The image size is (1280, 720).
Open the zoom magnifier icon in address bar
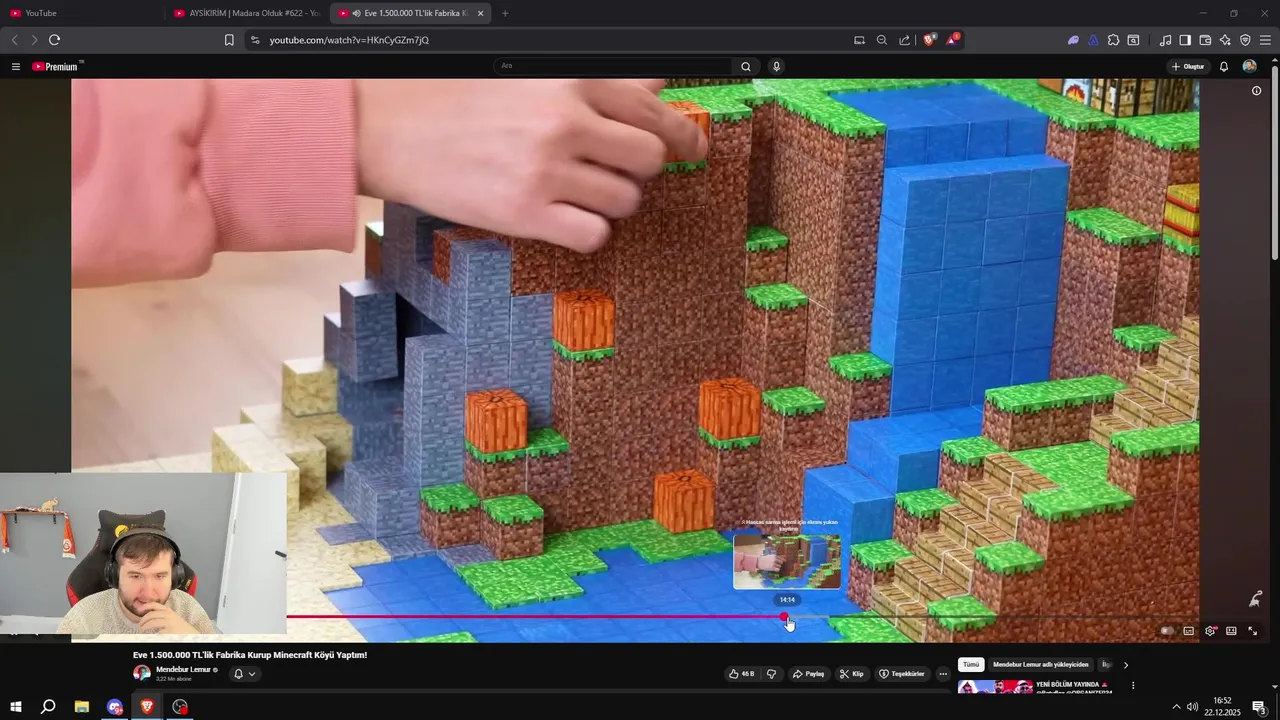(881, 40)
